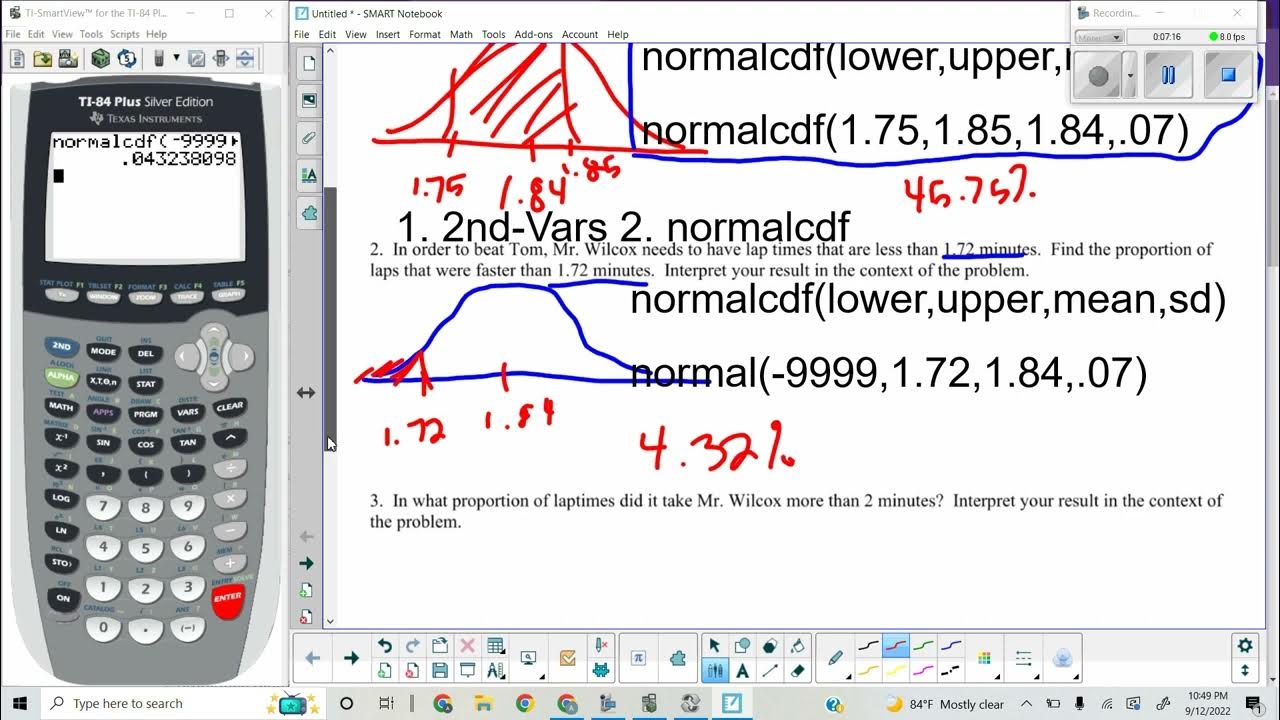Move toolbar with up-down arrows icon
Viewport: 1280px width, 720px height.
[x=1245, y=671]
